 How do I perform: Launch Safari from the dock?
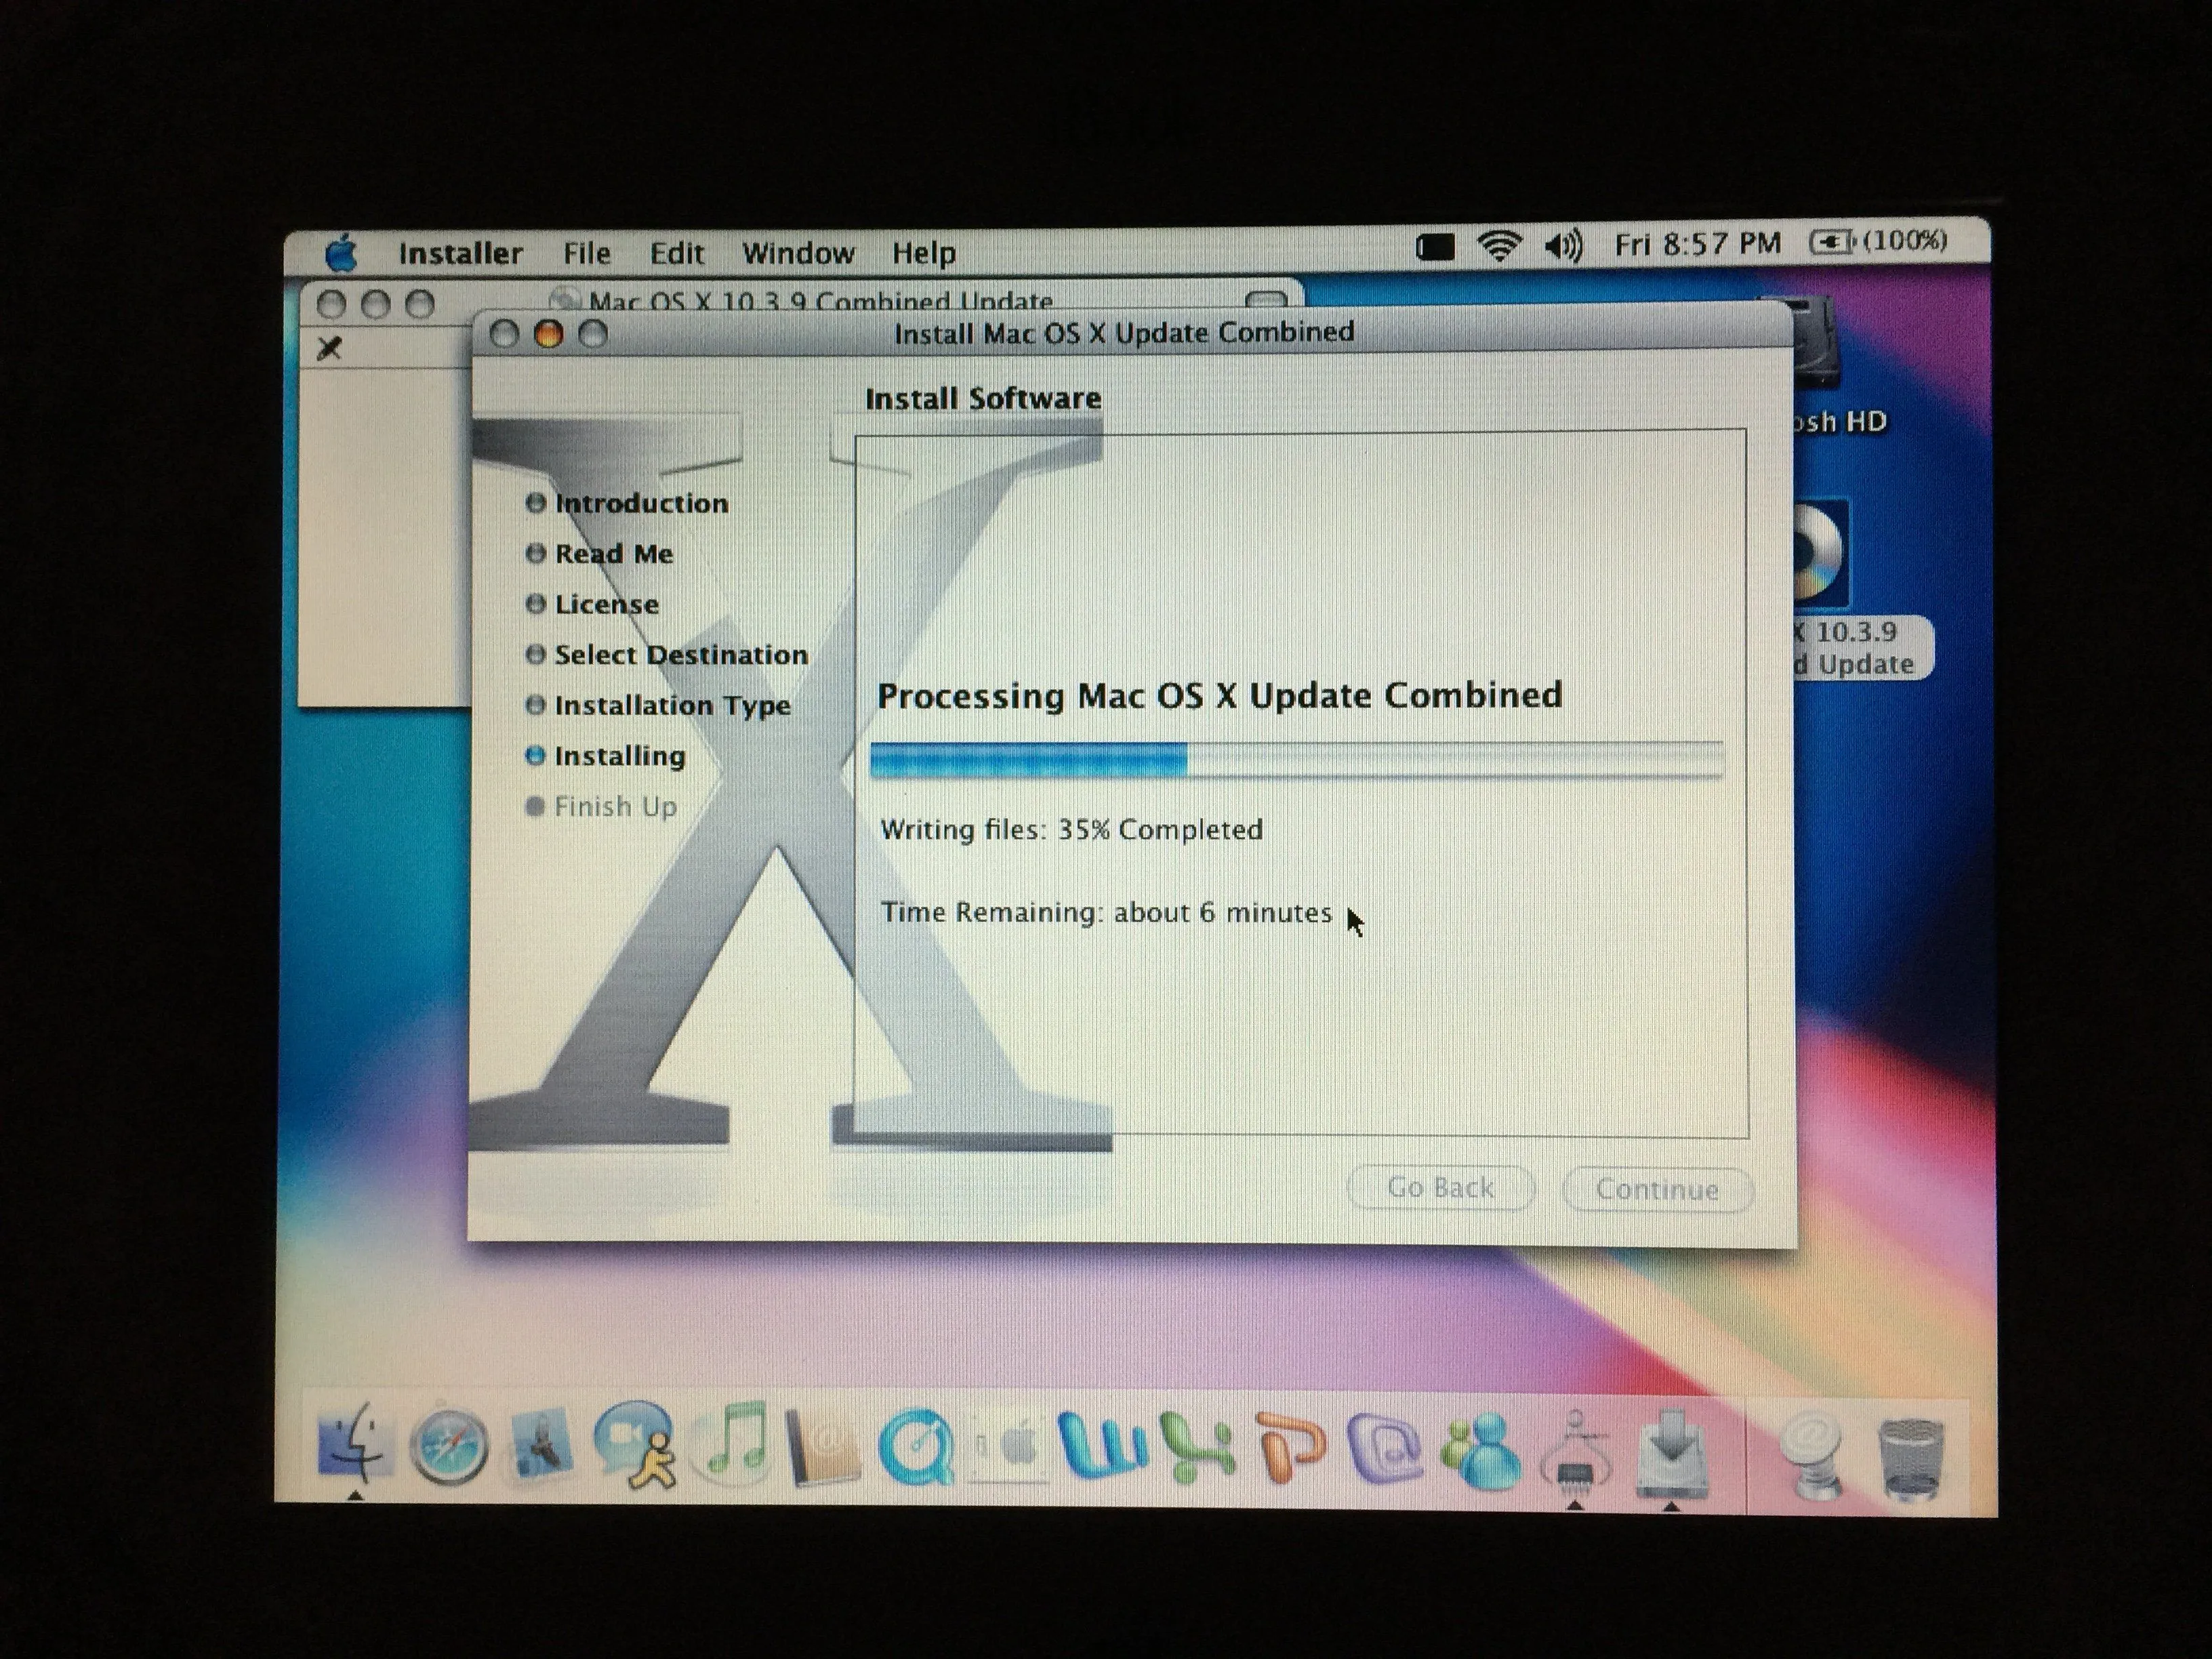tap(449, 1447)
